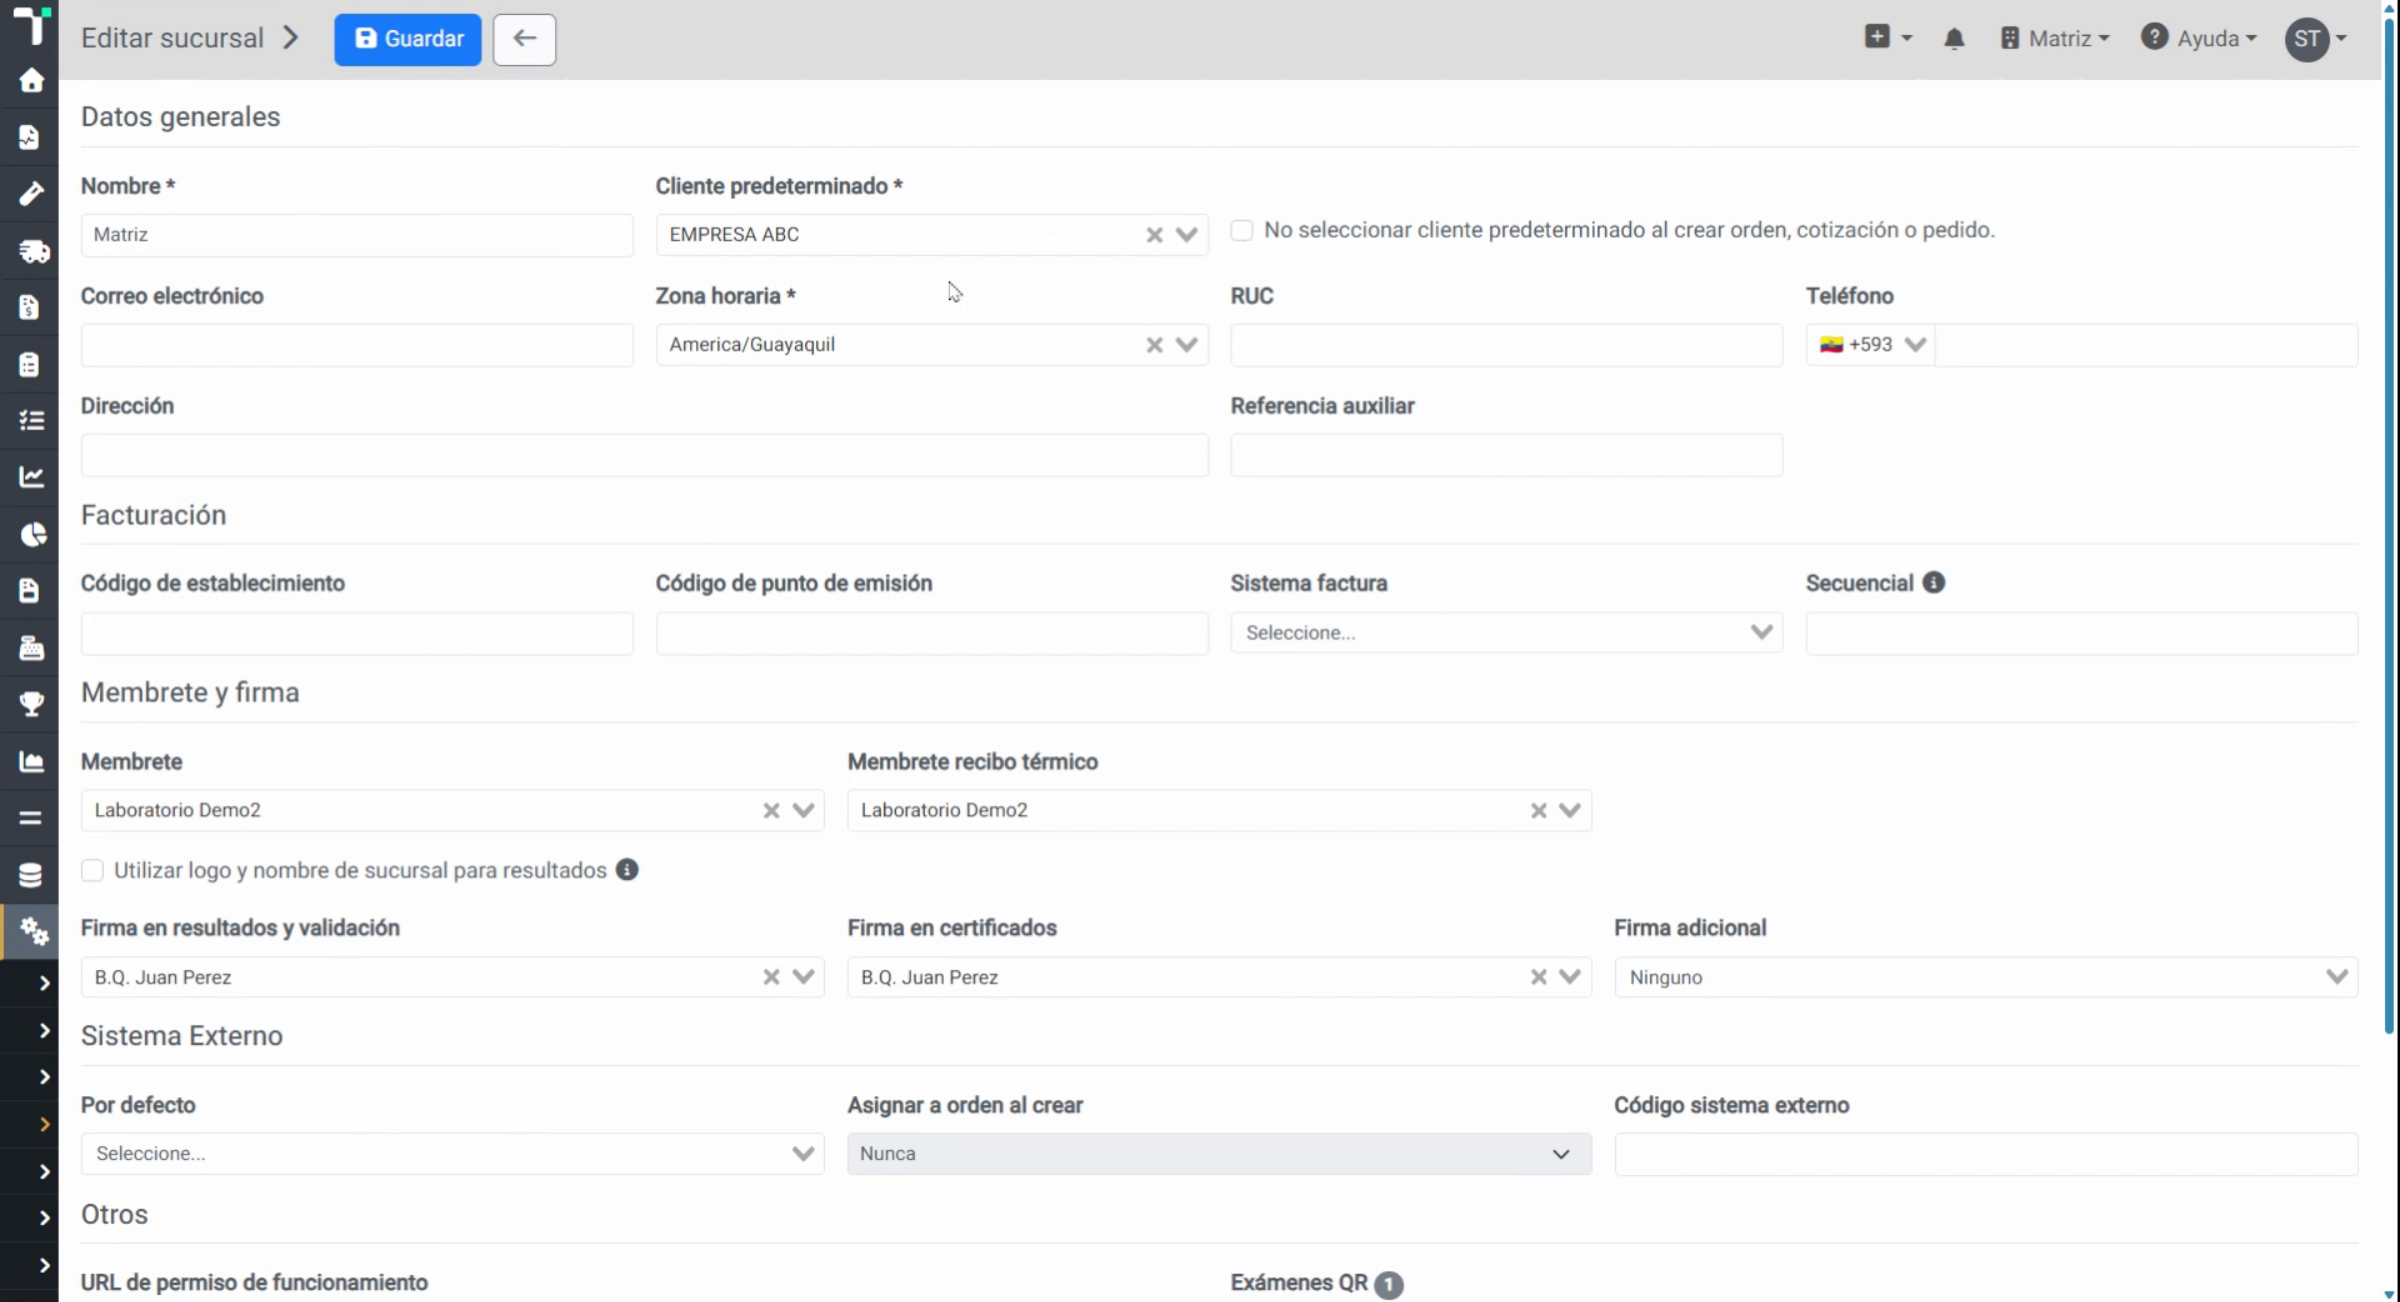The width and height of the screenshot is (2400, 1302).
Task: Clear the Cliente predeterminado EMPRESA ABC selection
Action: tap(1154, 235)
